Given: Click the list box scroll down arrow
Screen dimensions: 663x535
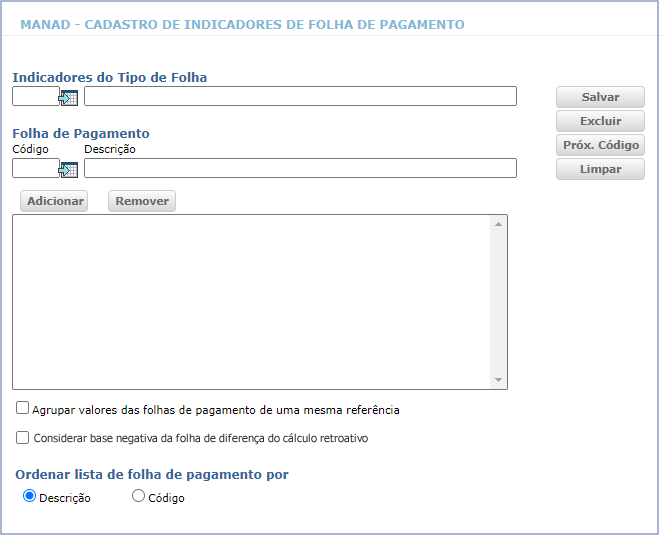Looking at the screenshot, I should tap(498, 380).
